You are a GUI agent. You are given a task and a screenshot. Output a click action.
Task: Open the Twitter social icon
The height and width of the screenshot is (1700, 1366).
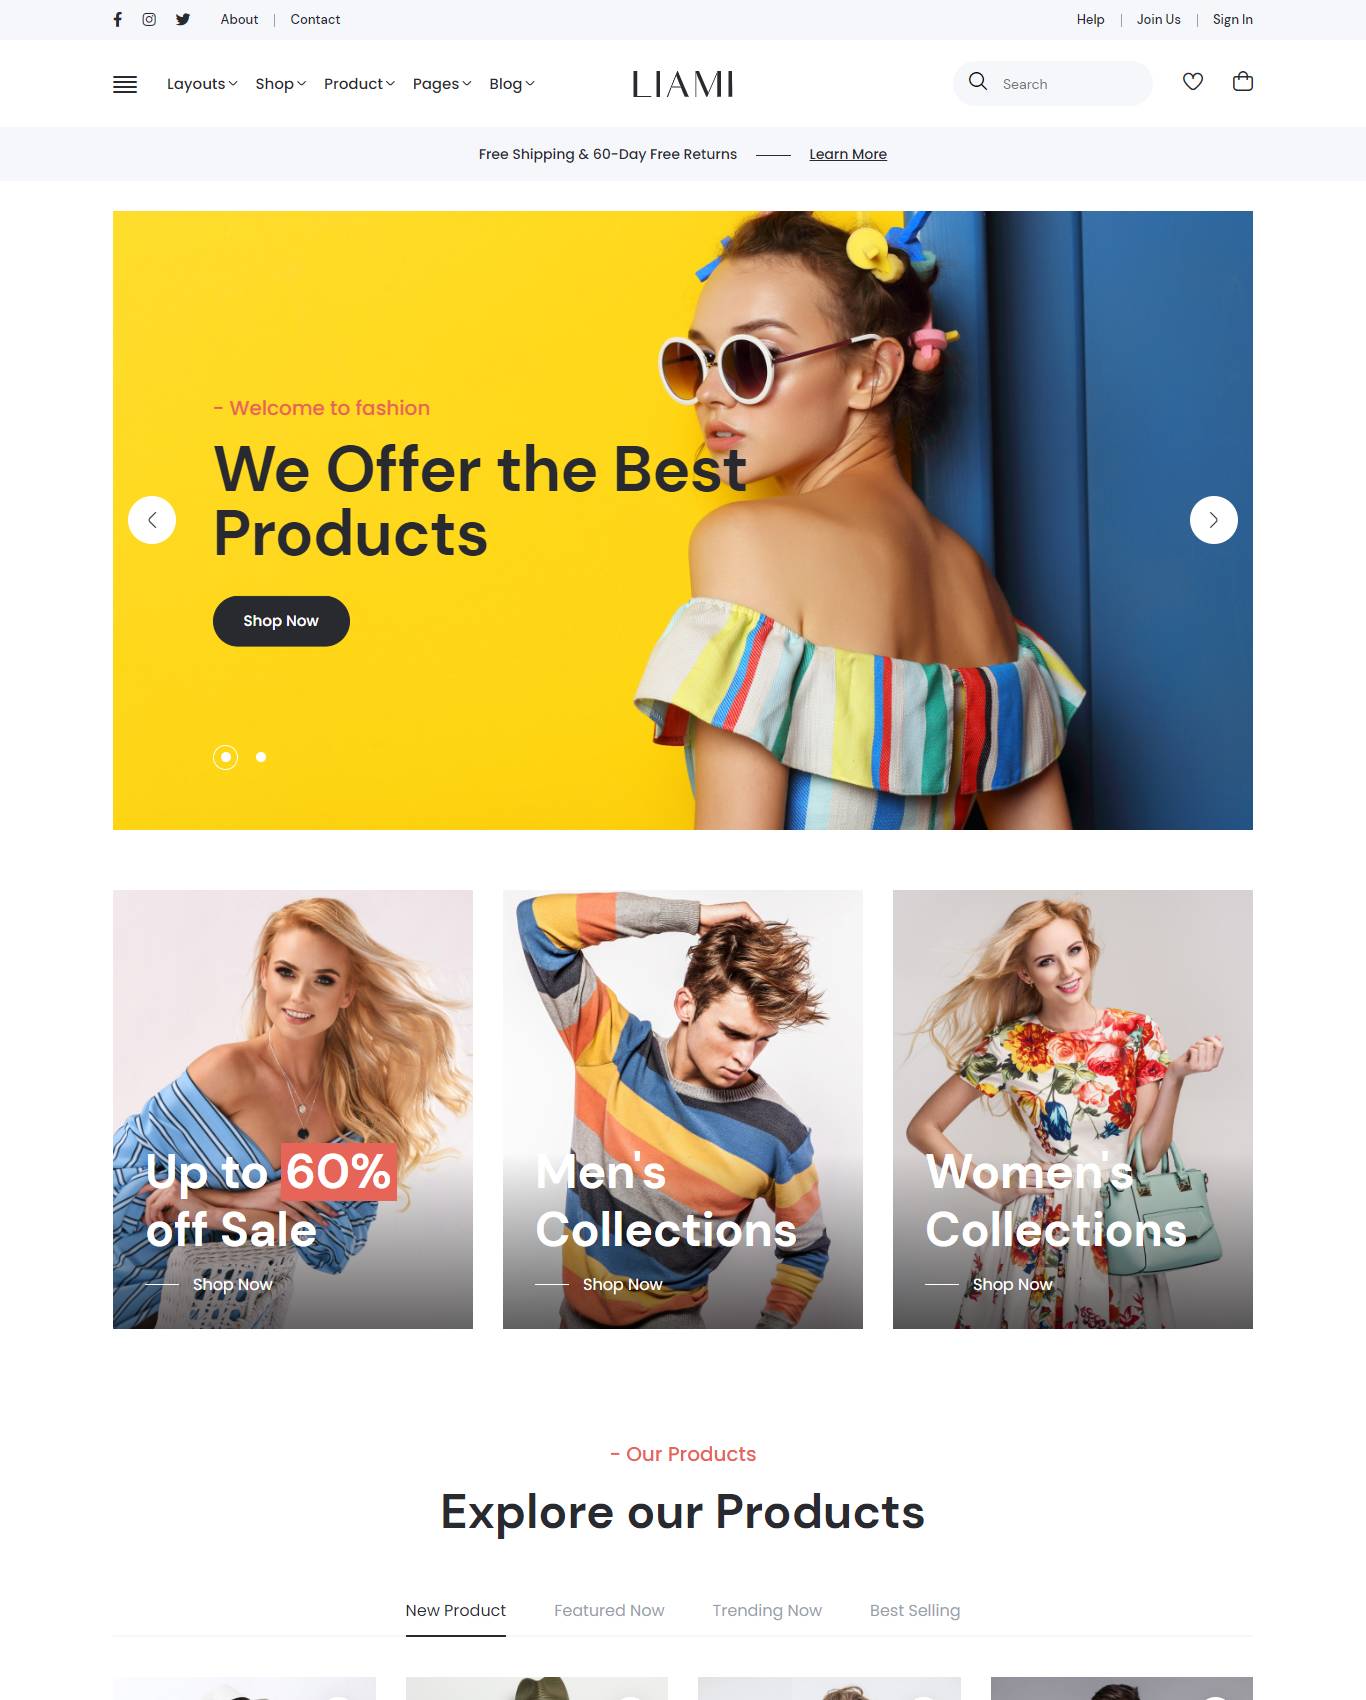pos(183,19)
